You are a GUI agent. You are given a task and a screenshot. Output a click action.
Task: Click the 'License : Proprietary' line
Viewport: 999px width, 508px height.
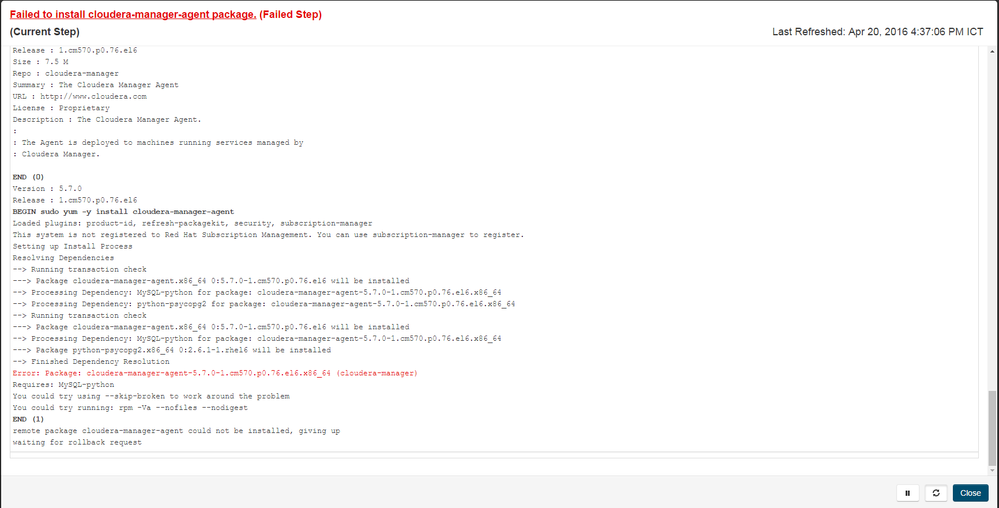coord(61,108)
